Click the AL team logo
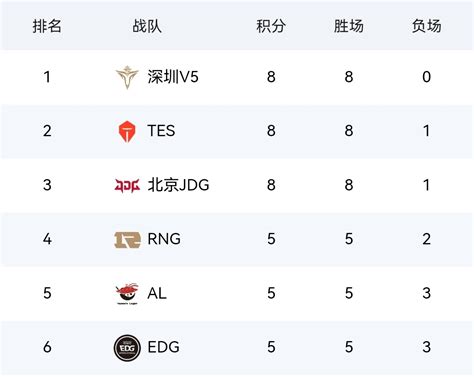This screenshot has width=474, height=377. click(127, 294)
